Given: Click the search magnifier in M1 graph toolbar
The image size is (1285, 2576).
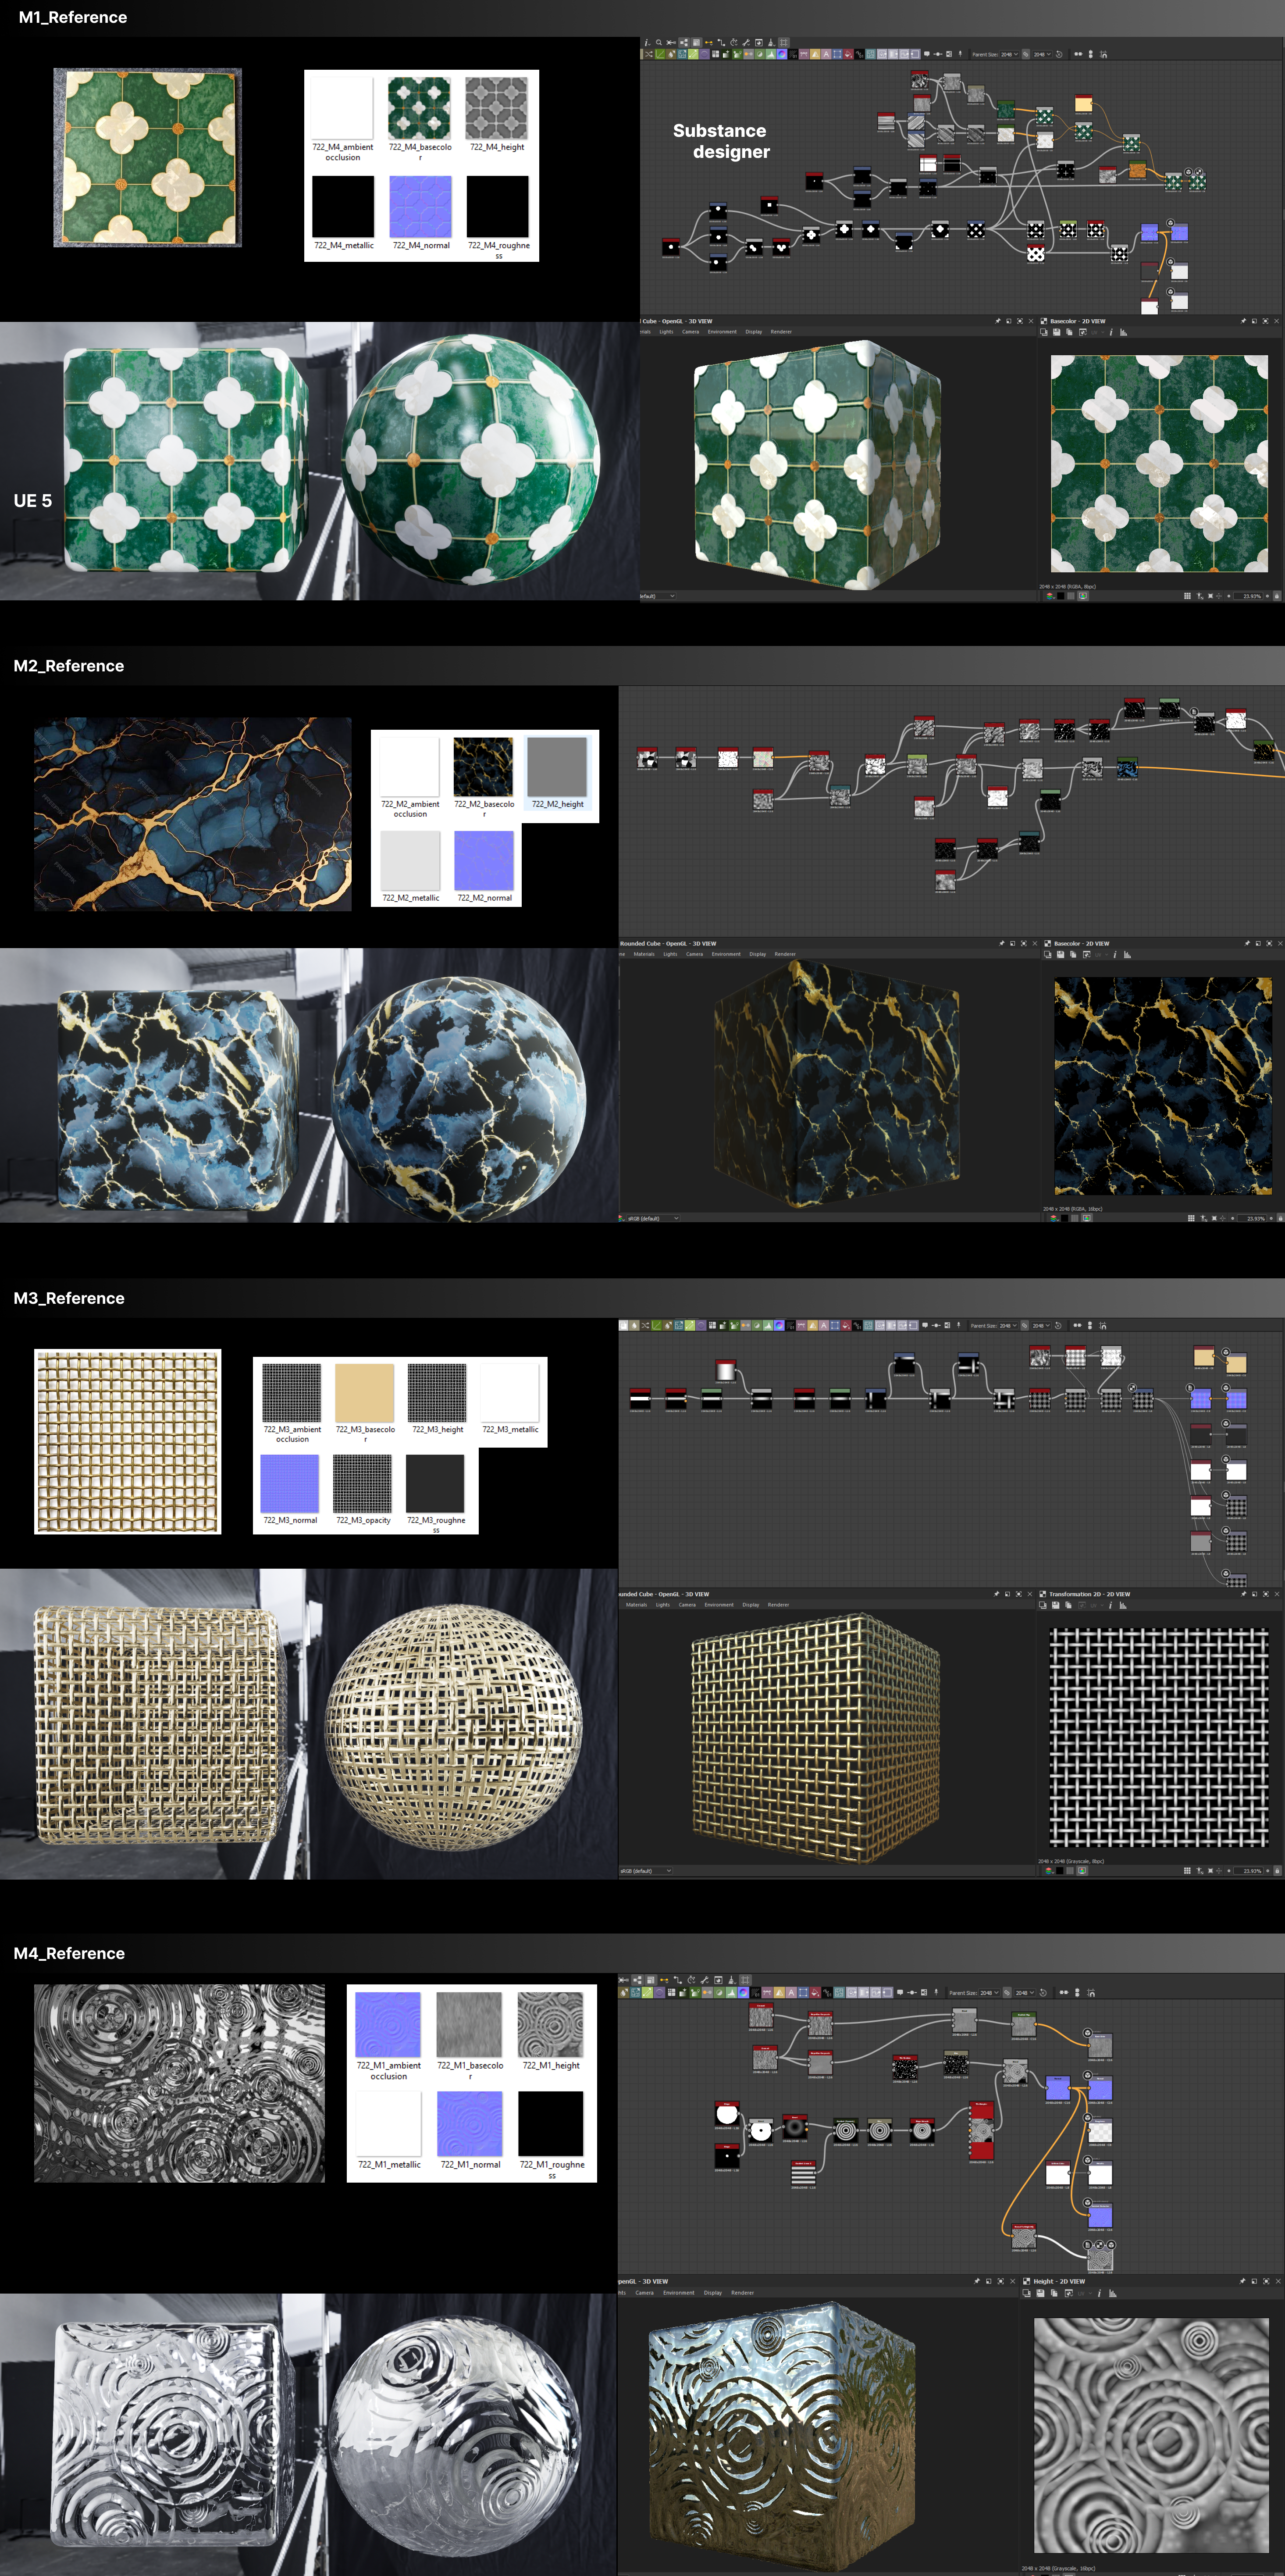Looking at the screenshot, I should 658,42.
